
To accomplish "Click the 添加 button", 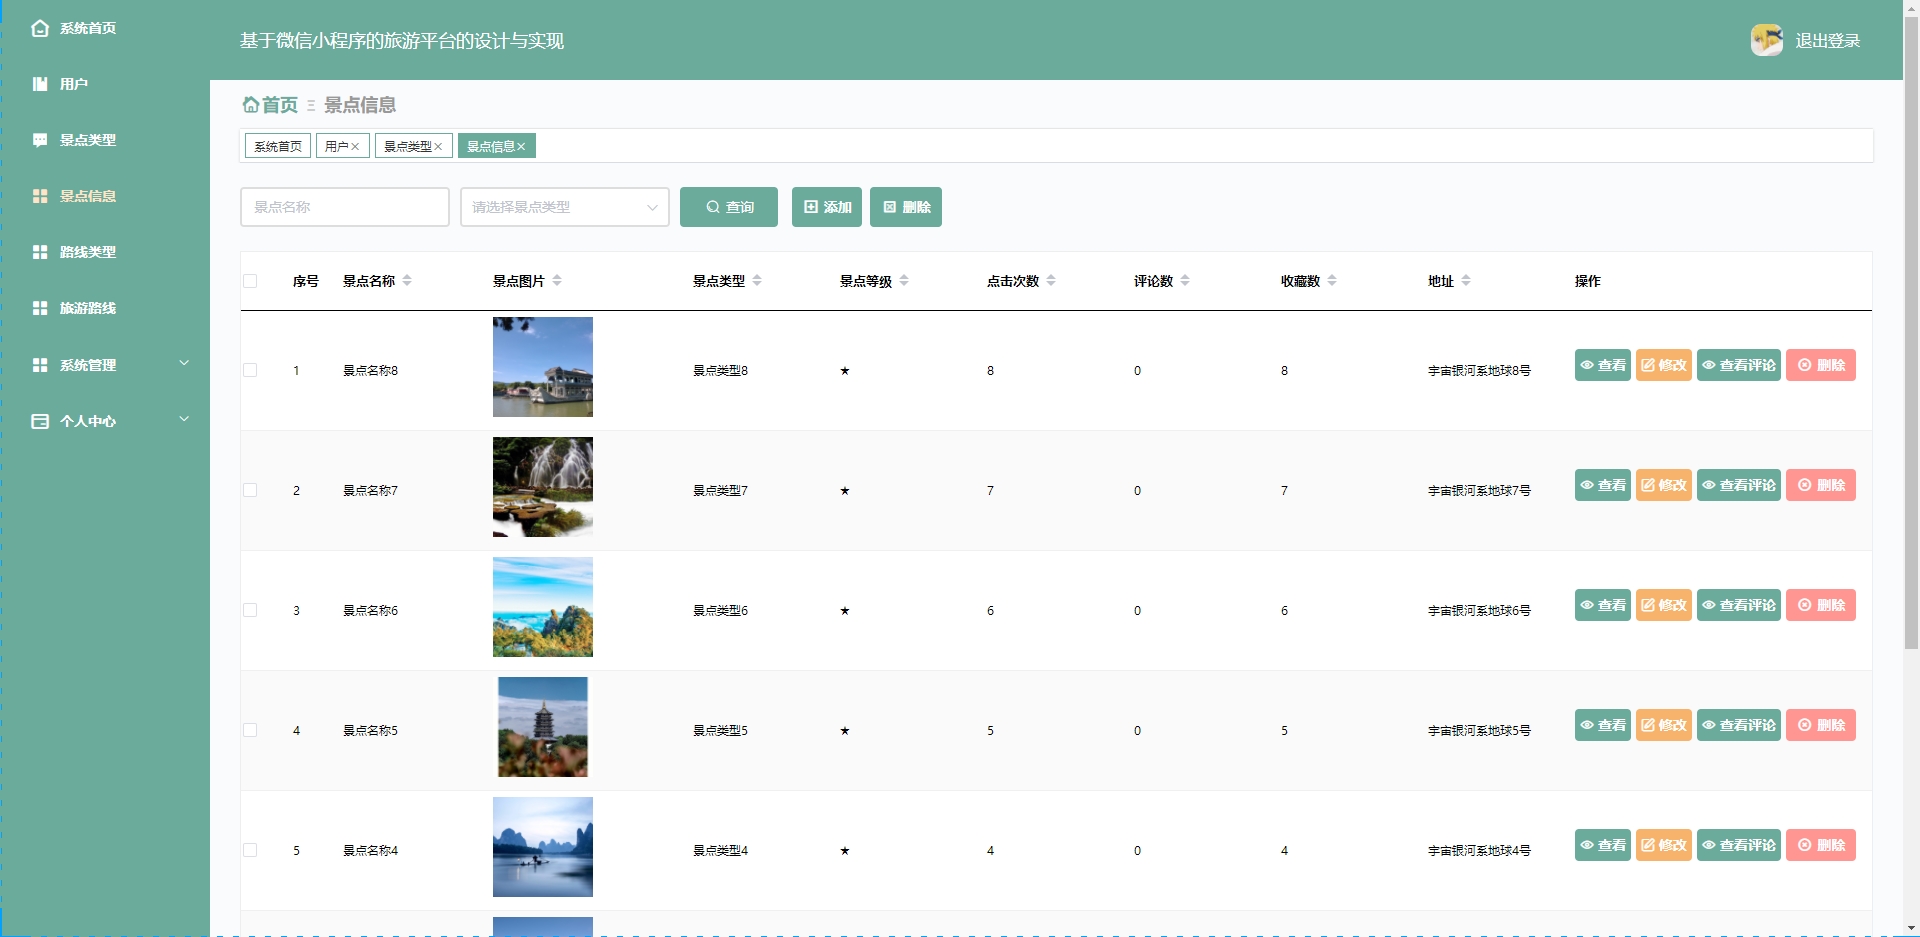I will click(827, 207).
